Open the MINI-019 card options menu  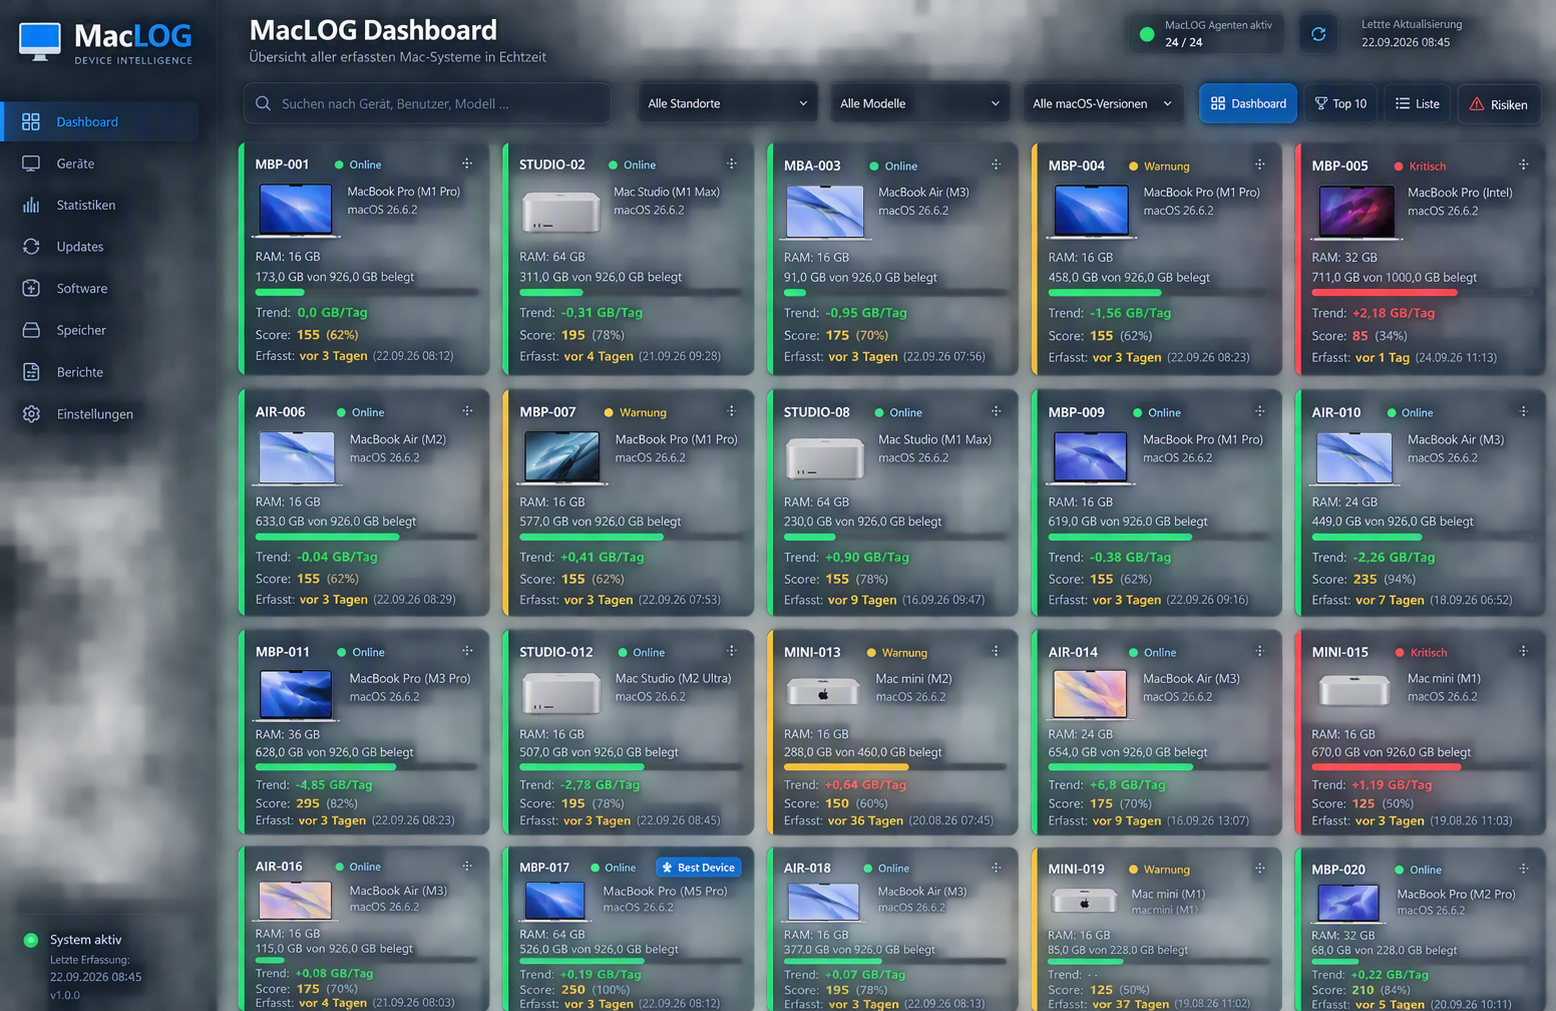pyautogui.click(x=1260, y=868)
